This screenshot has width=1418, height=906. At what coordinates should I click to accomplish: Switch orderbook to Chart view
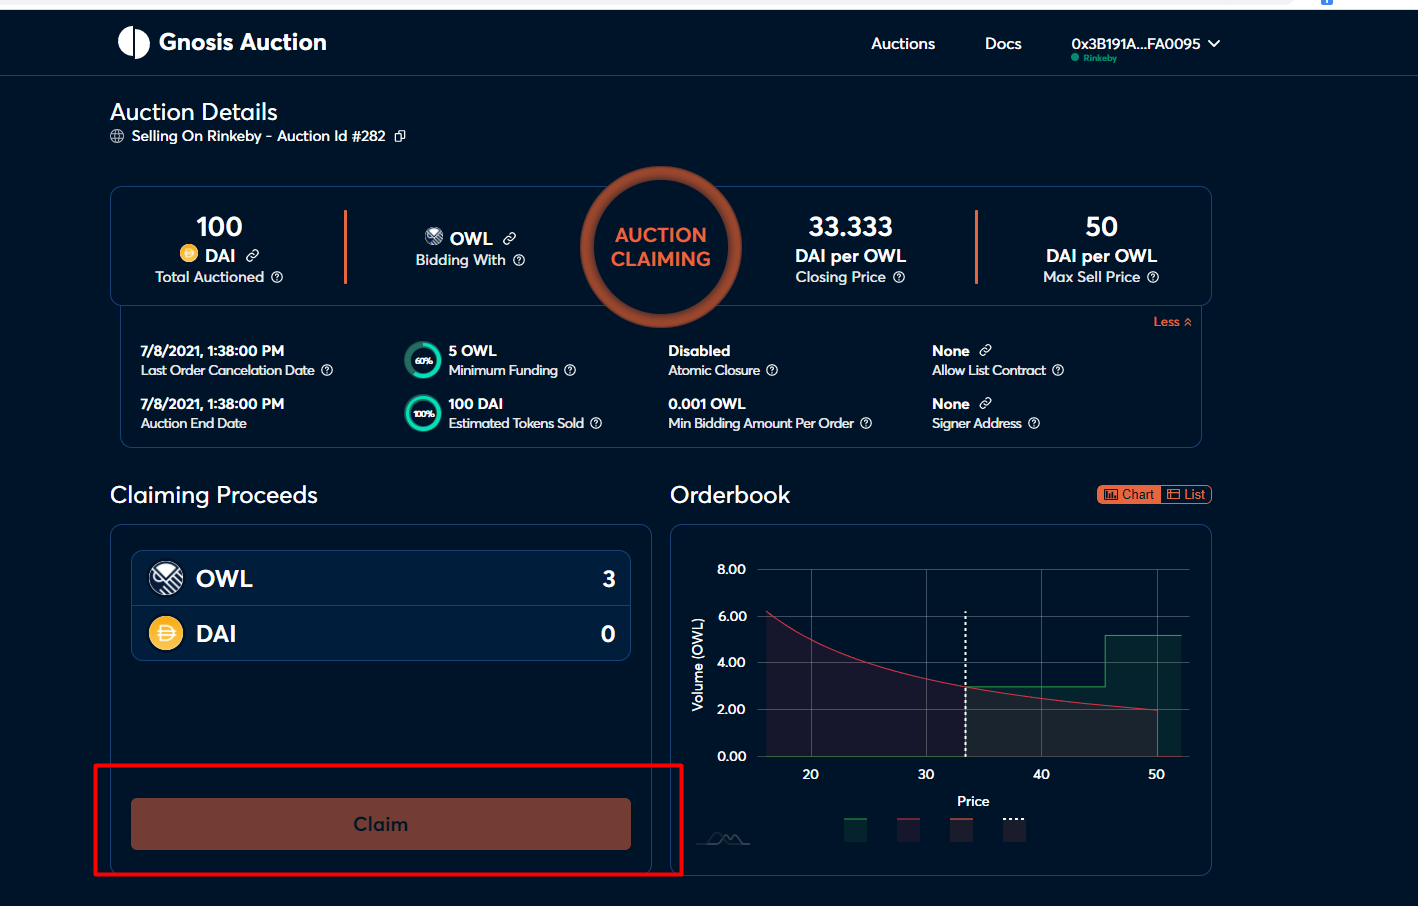tap(1129, 494)
